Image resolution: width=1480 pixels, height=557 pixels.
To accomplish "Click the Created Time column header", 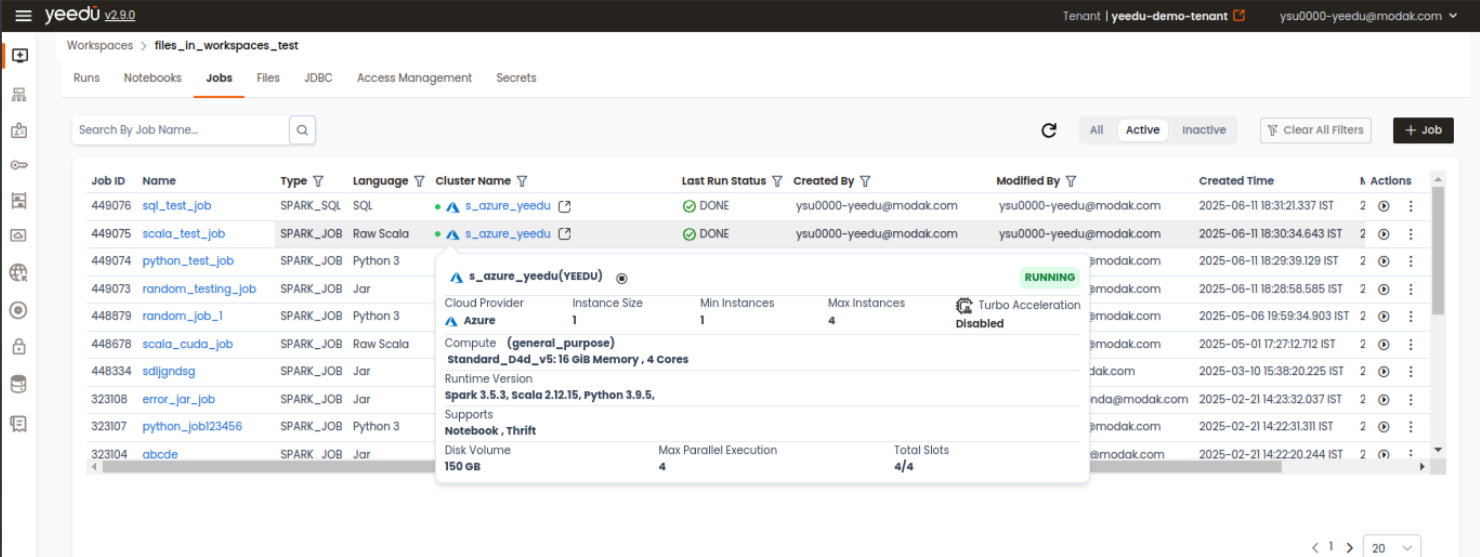I will pos(1236,181).
